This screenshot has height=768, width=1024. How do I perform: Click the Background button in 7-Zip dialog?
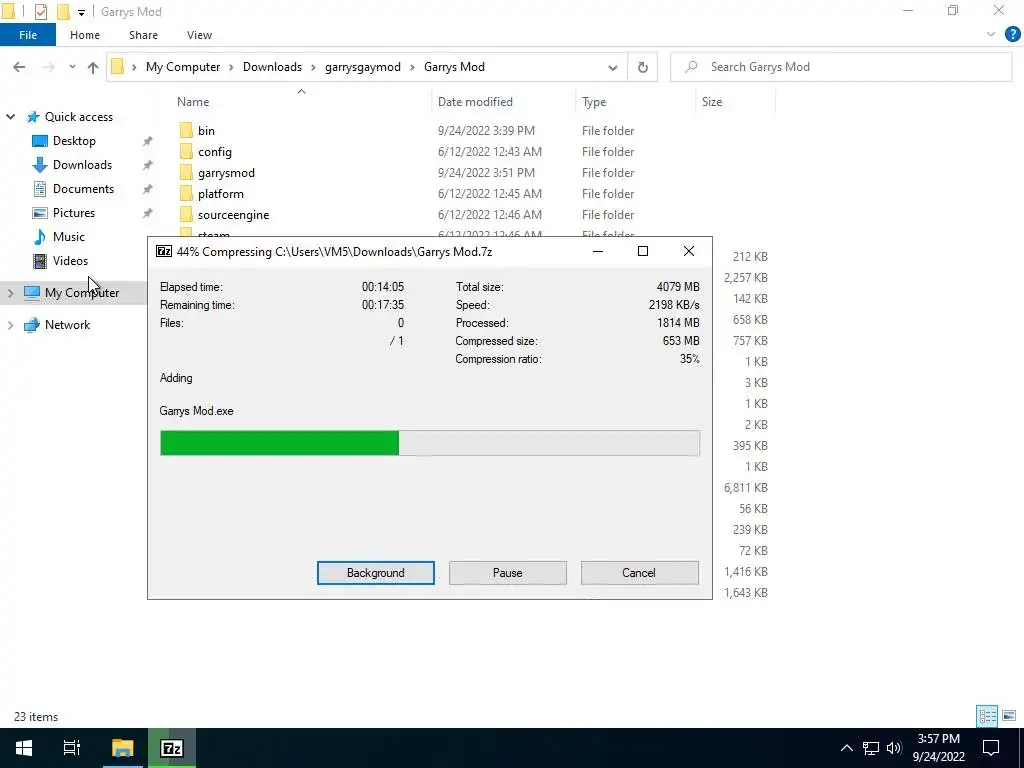[376, 573]
